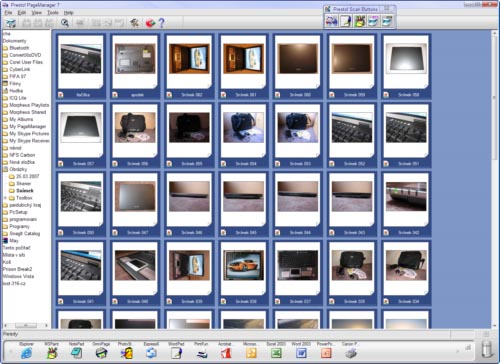The height and width of the screenshot is (364, 500).
Task: Select the NFS Carbon folder
Action: coord(22,155)
